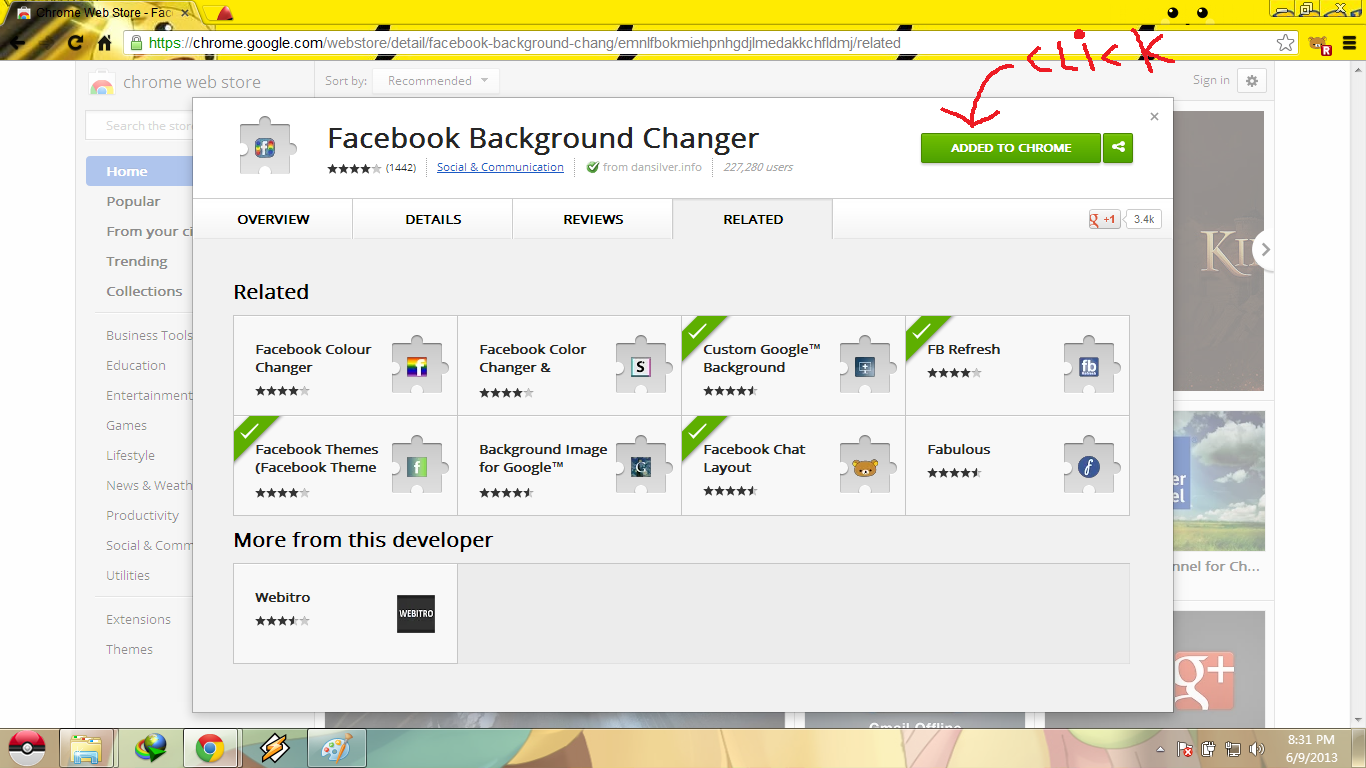Open Internet Download Manager taskbar icon
The width and height of the screenshot is (1366, 768).
point(152,748)
